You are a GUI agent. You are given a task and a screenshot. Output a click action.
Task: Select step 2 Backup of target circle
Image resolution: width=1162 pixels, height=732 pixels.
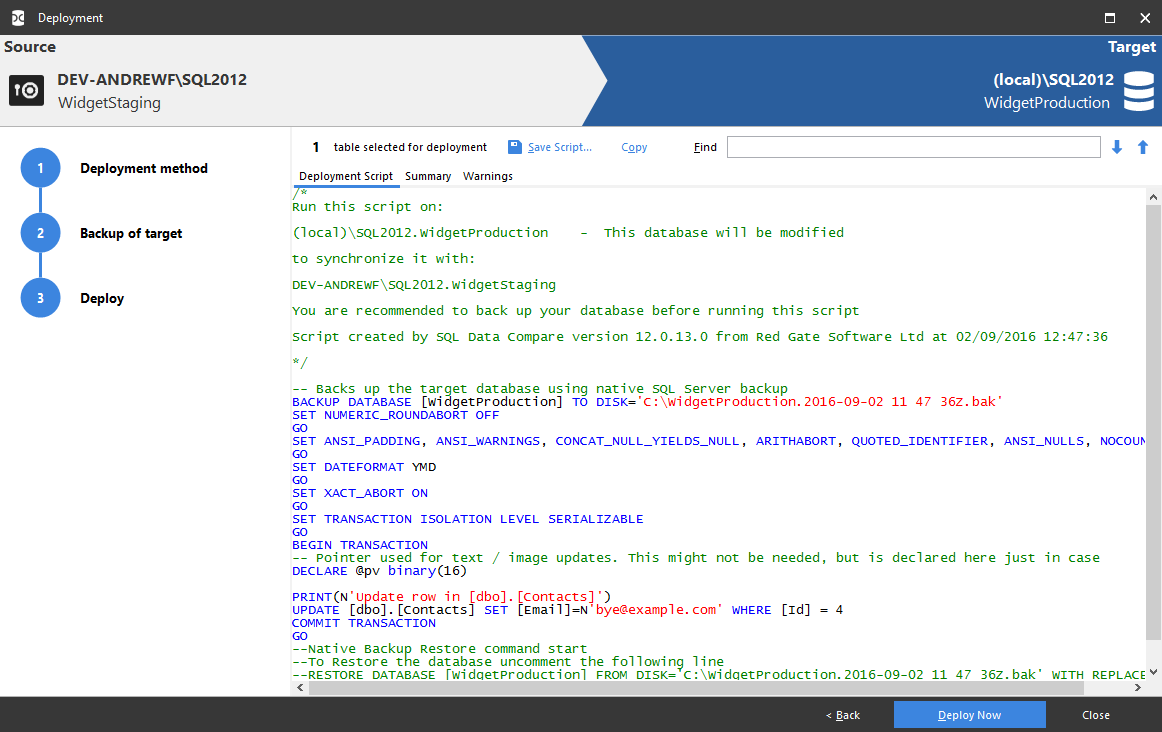(41, 233)
